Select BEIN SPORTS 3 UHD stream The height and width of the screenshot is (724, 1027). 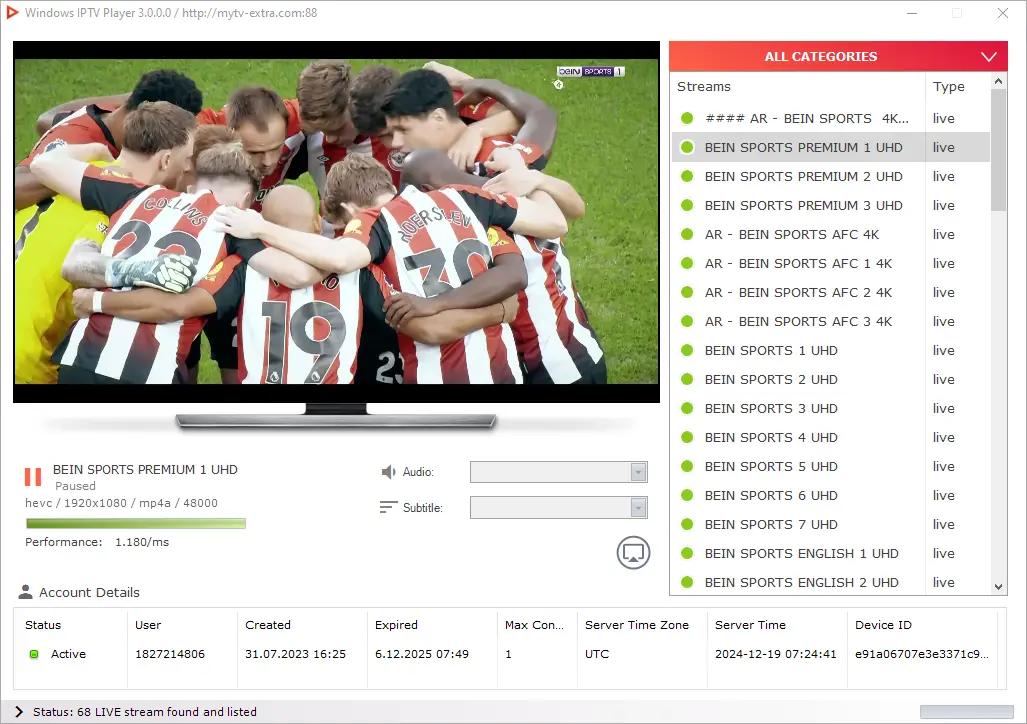(x=831, y=408)
